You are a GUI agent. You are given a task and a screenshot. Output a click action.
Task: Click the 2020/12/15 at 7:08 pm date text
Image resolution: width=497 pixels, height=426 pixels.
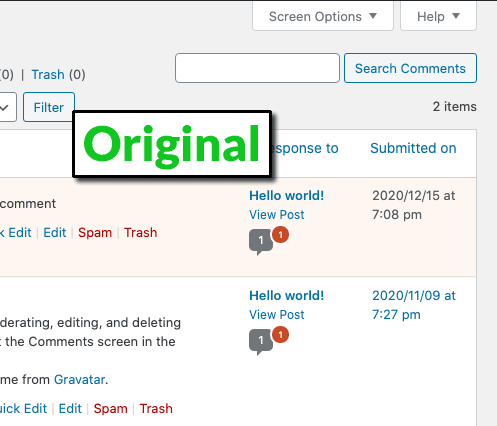point(414,205)
